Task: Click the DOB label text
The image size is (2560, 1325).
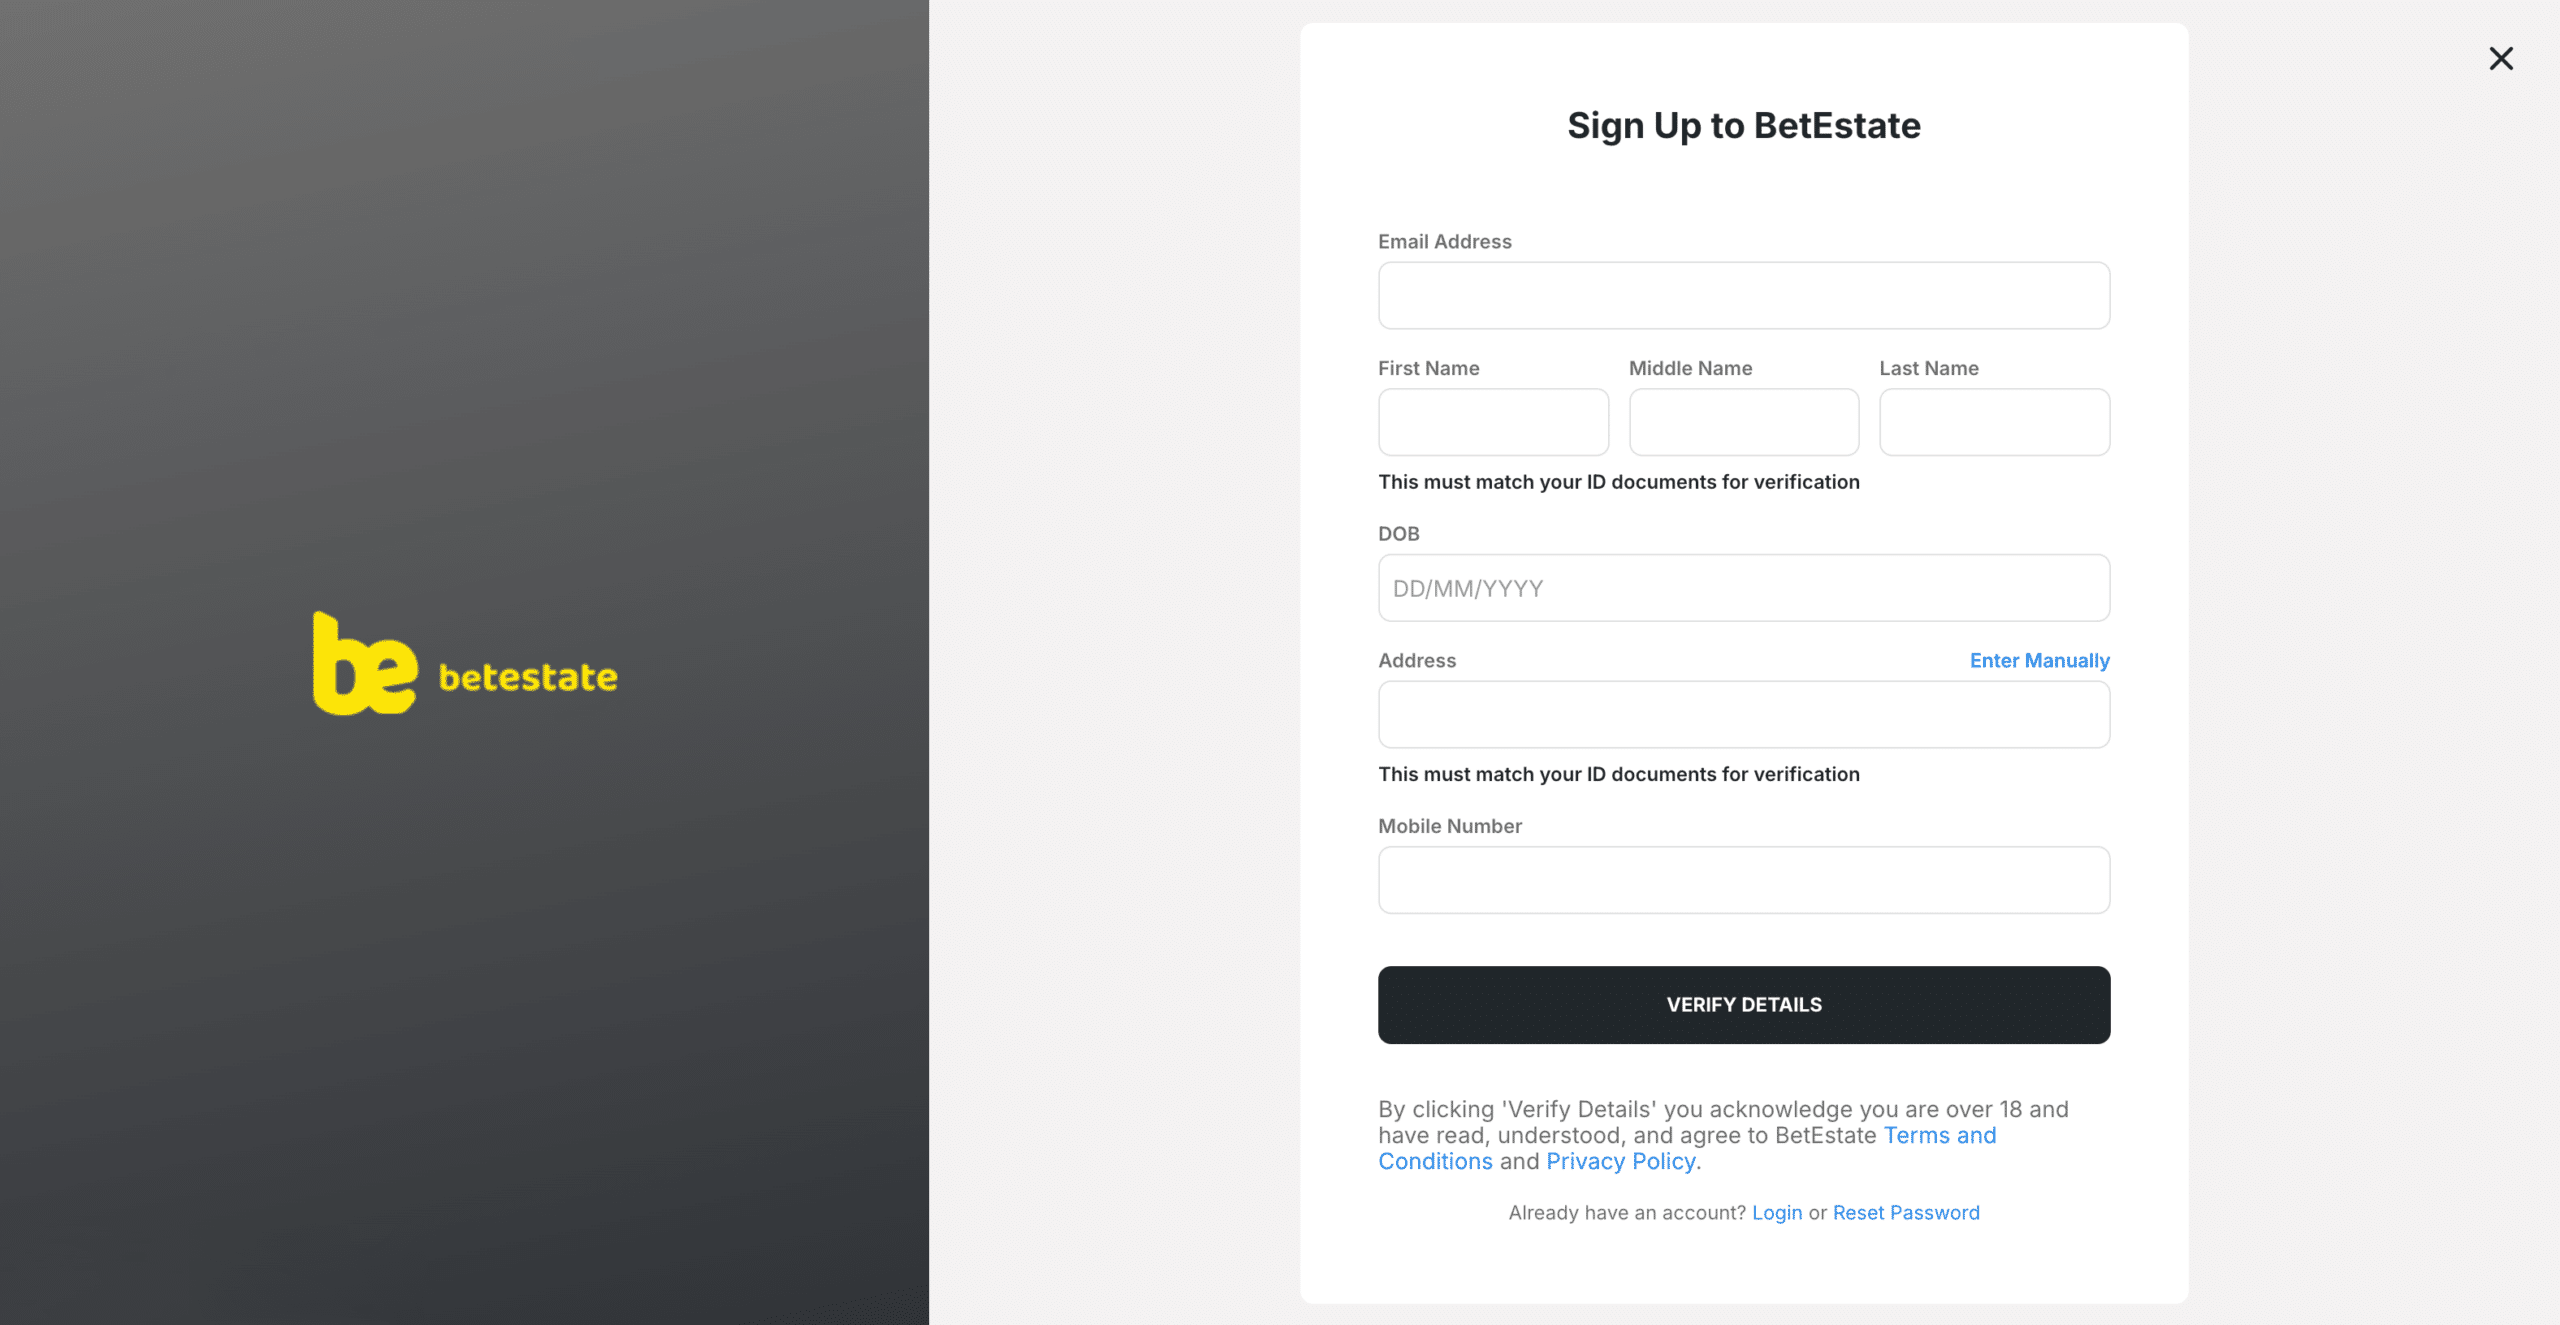Action: coord(1398,534)
